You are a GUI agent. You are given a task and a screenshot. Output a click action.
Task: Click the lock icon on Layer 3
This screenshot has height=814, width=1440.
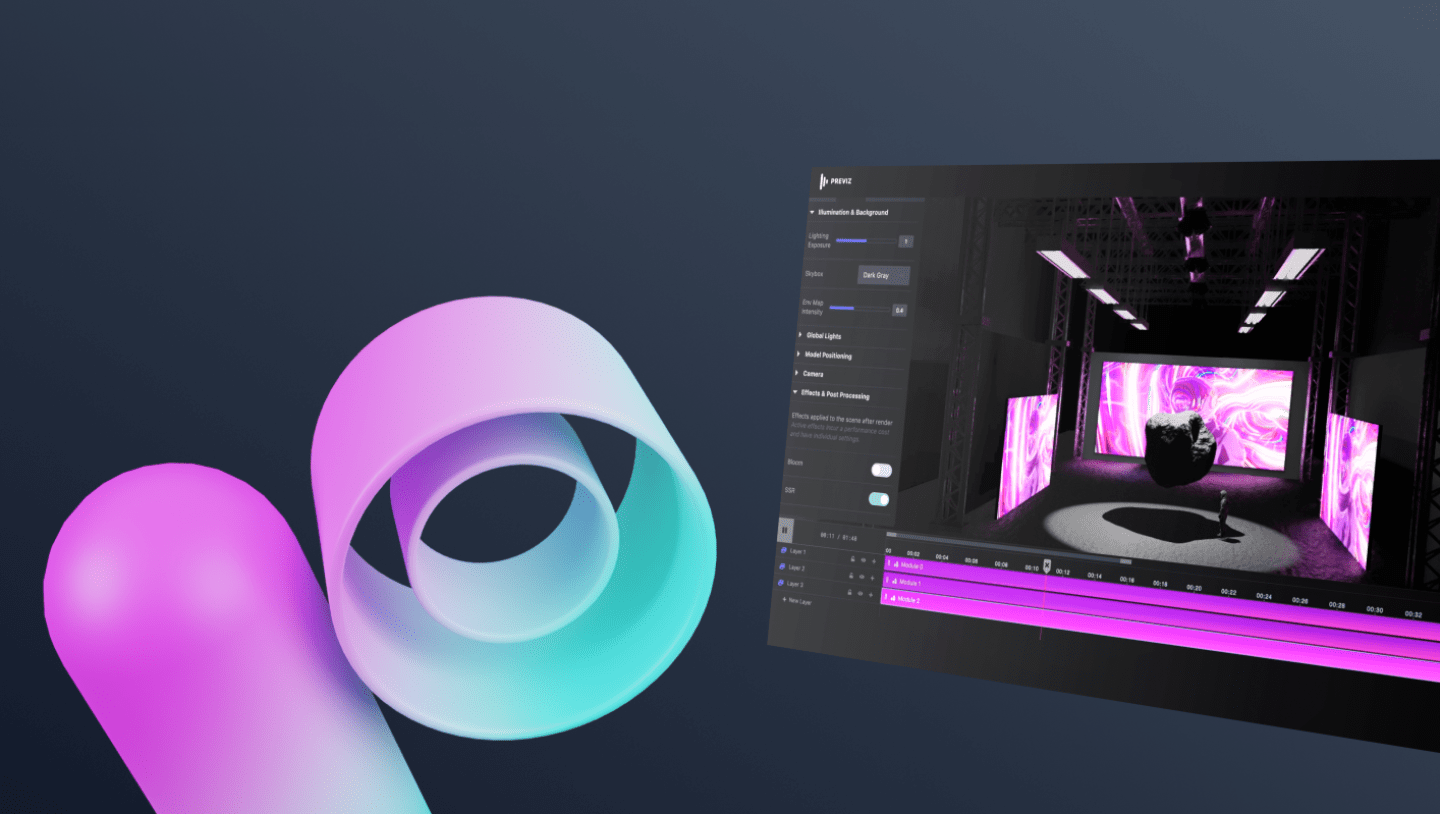click(x=851, y=590)
